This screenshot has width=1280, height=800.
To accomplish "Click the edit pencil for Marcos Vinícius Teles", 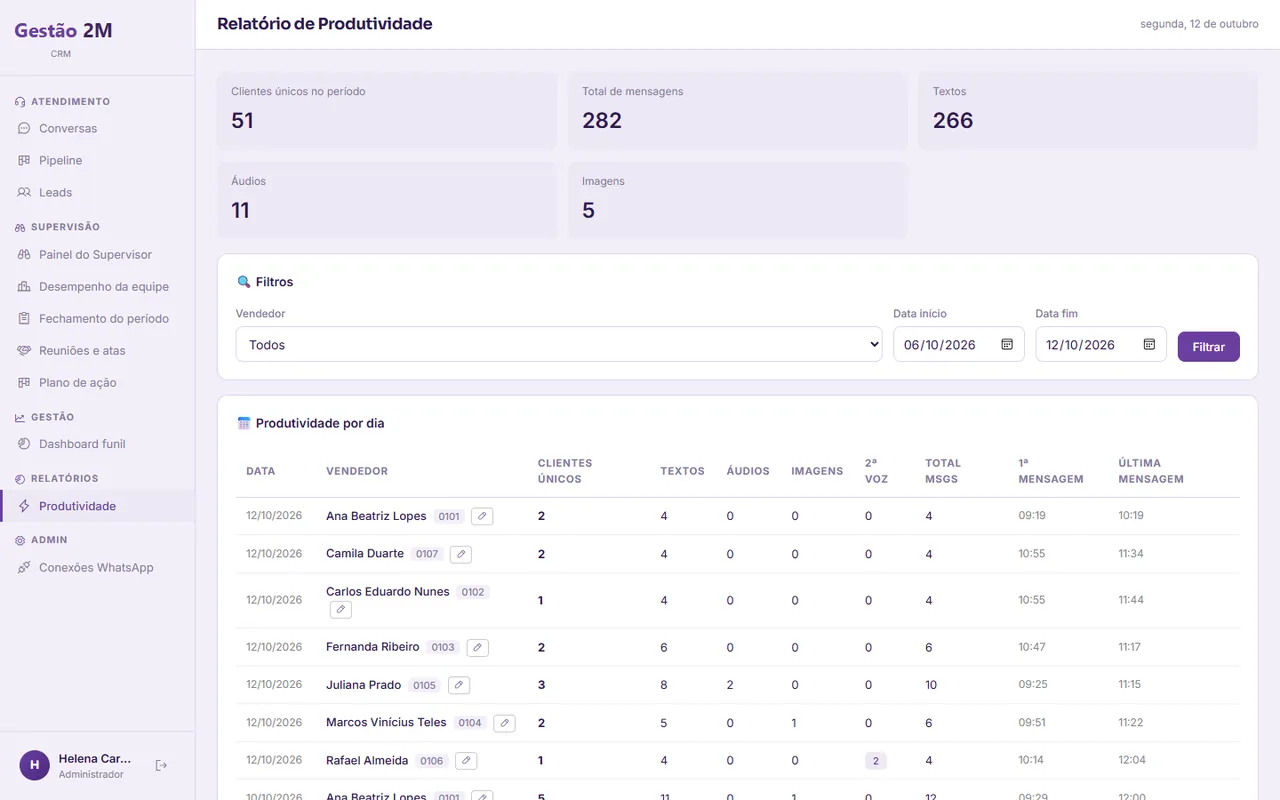I will pos(504,723).
